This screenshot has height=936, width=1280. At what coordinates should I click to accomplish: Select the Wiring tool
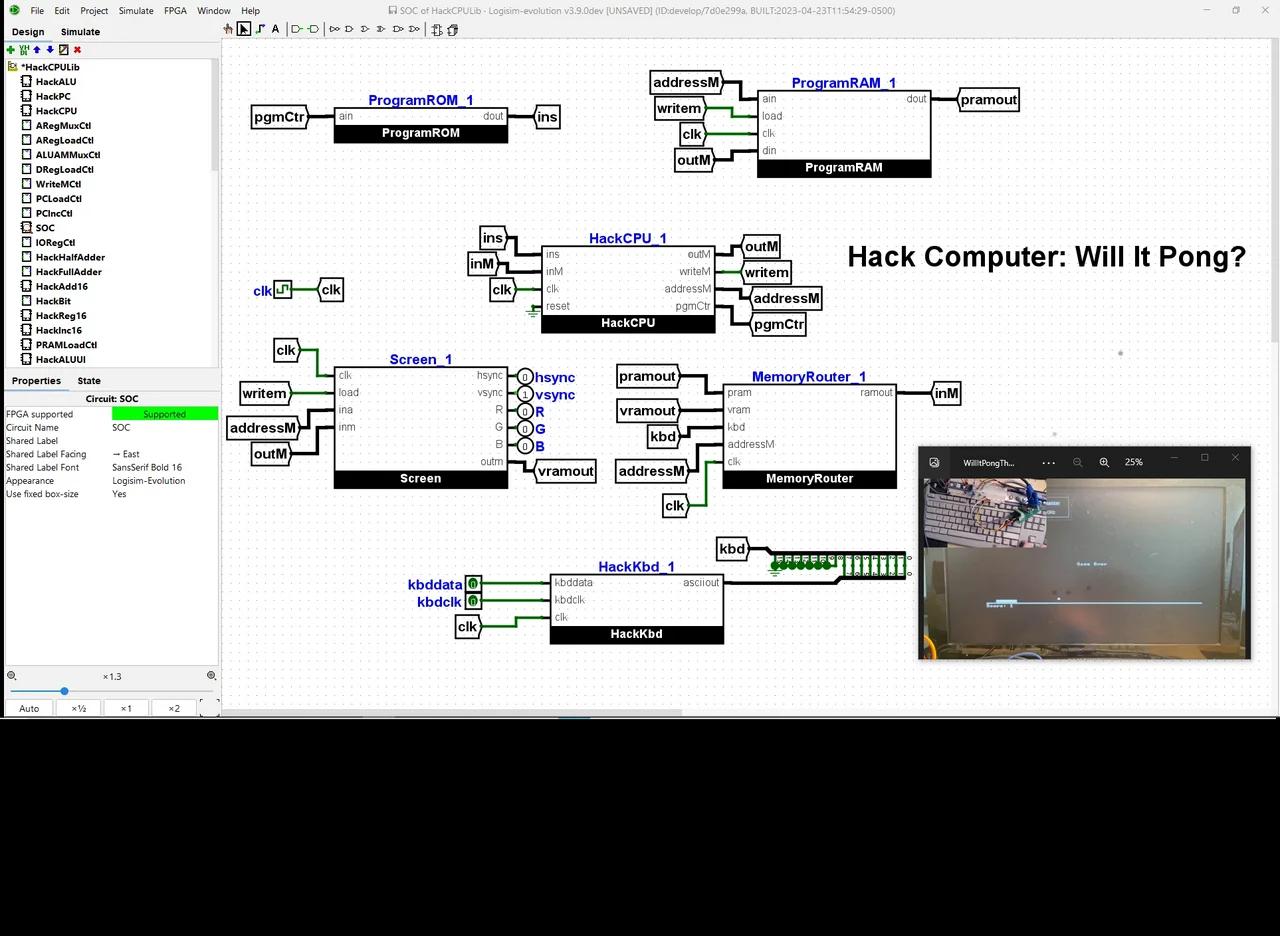click(260, 29)
